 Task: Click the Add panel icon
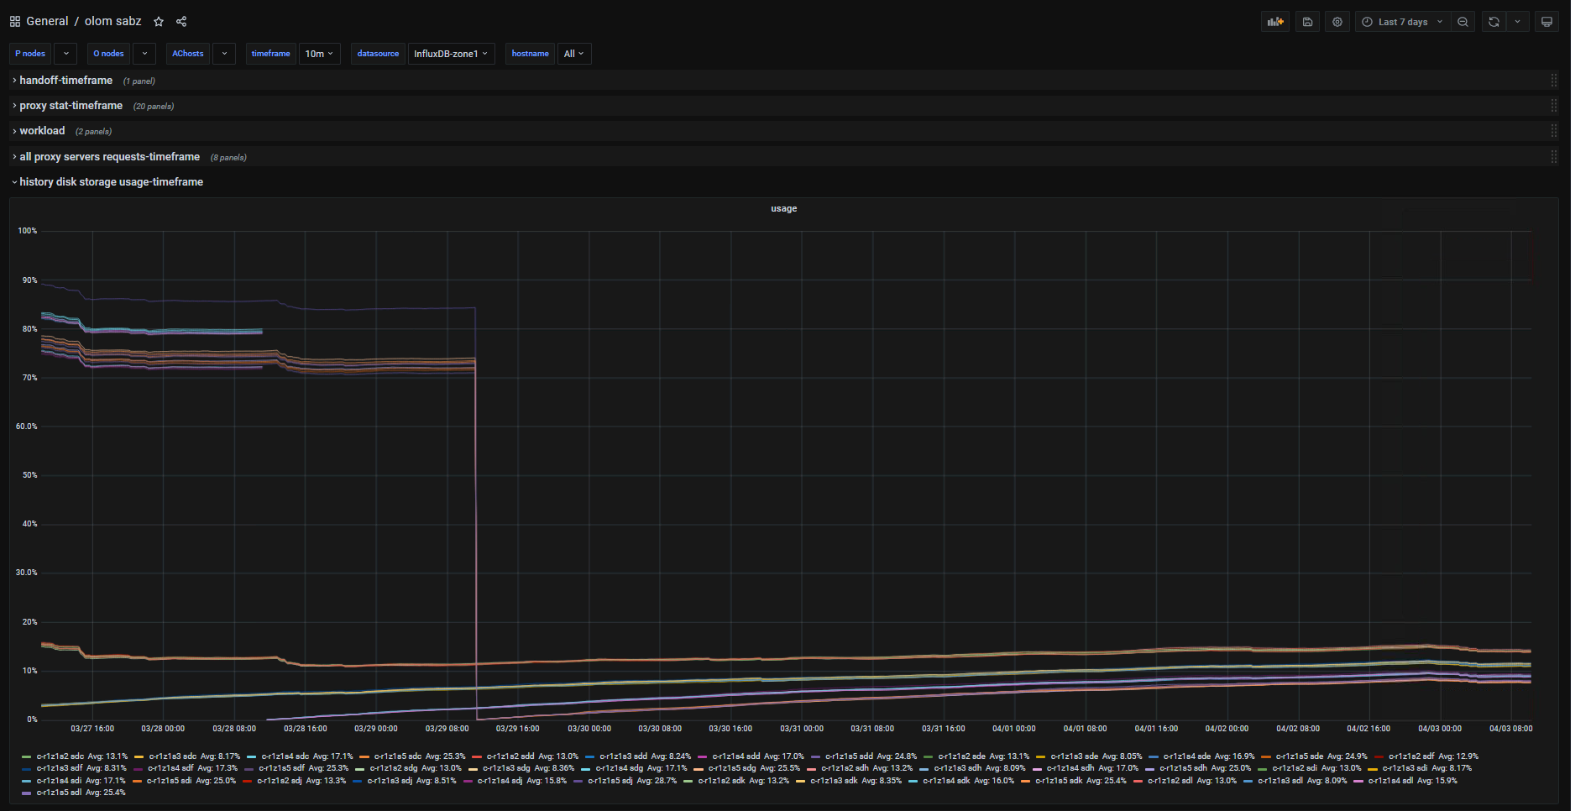pos(1275,22)
